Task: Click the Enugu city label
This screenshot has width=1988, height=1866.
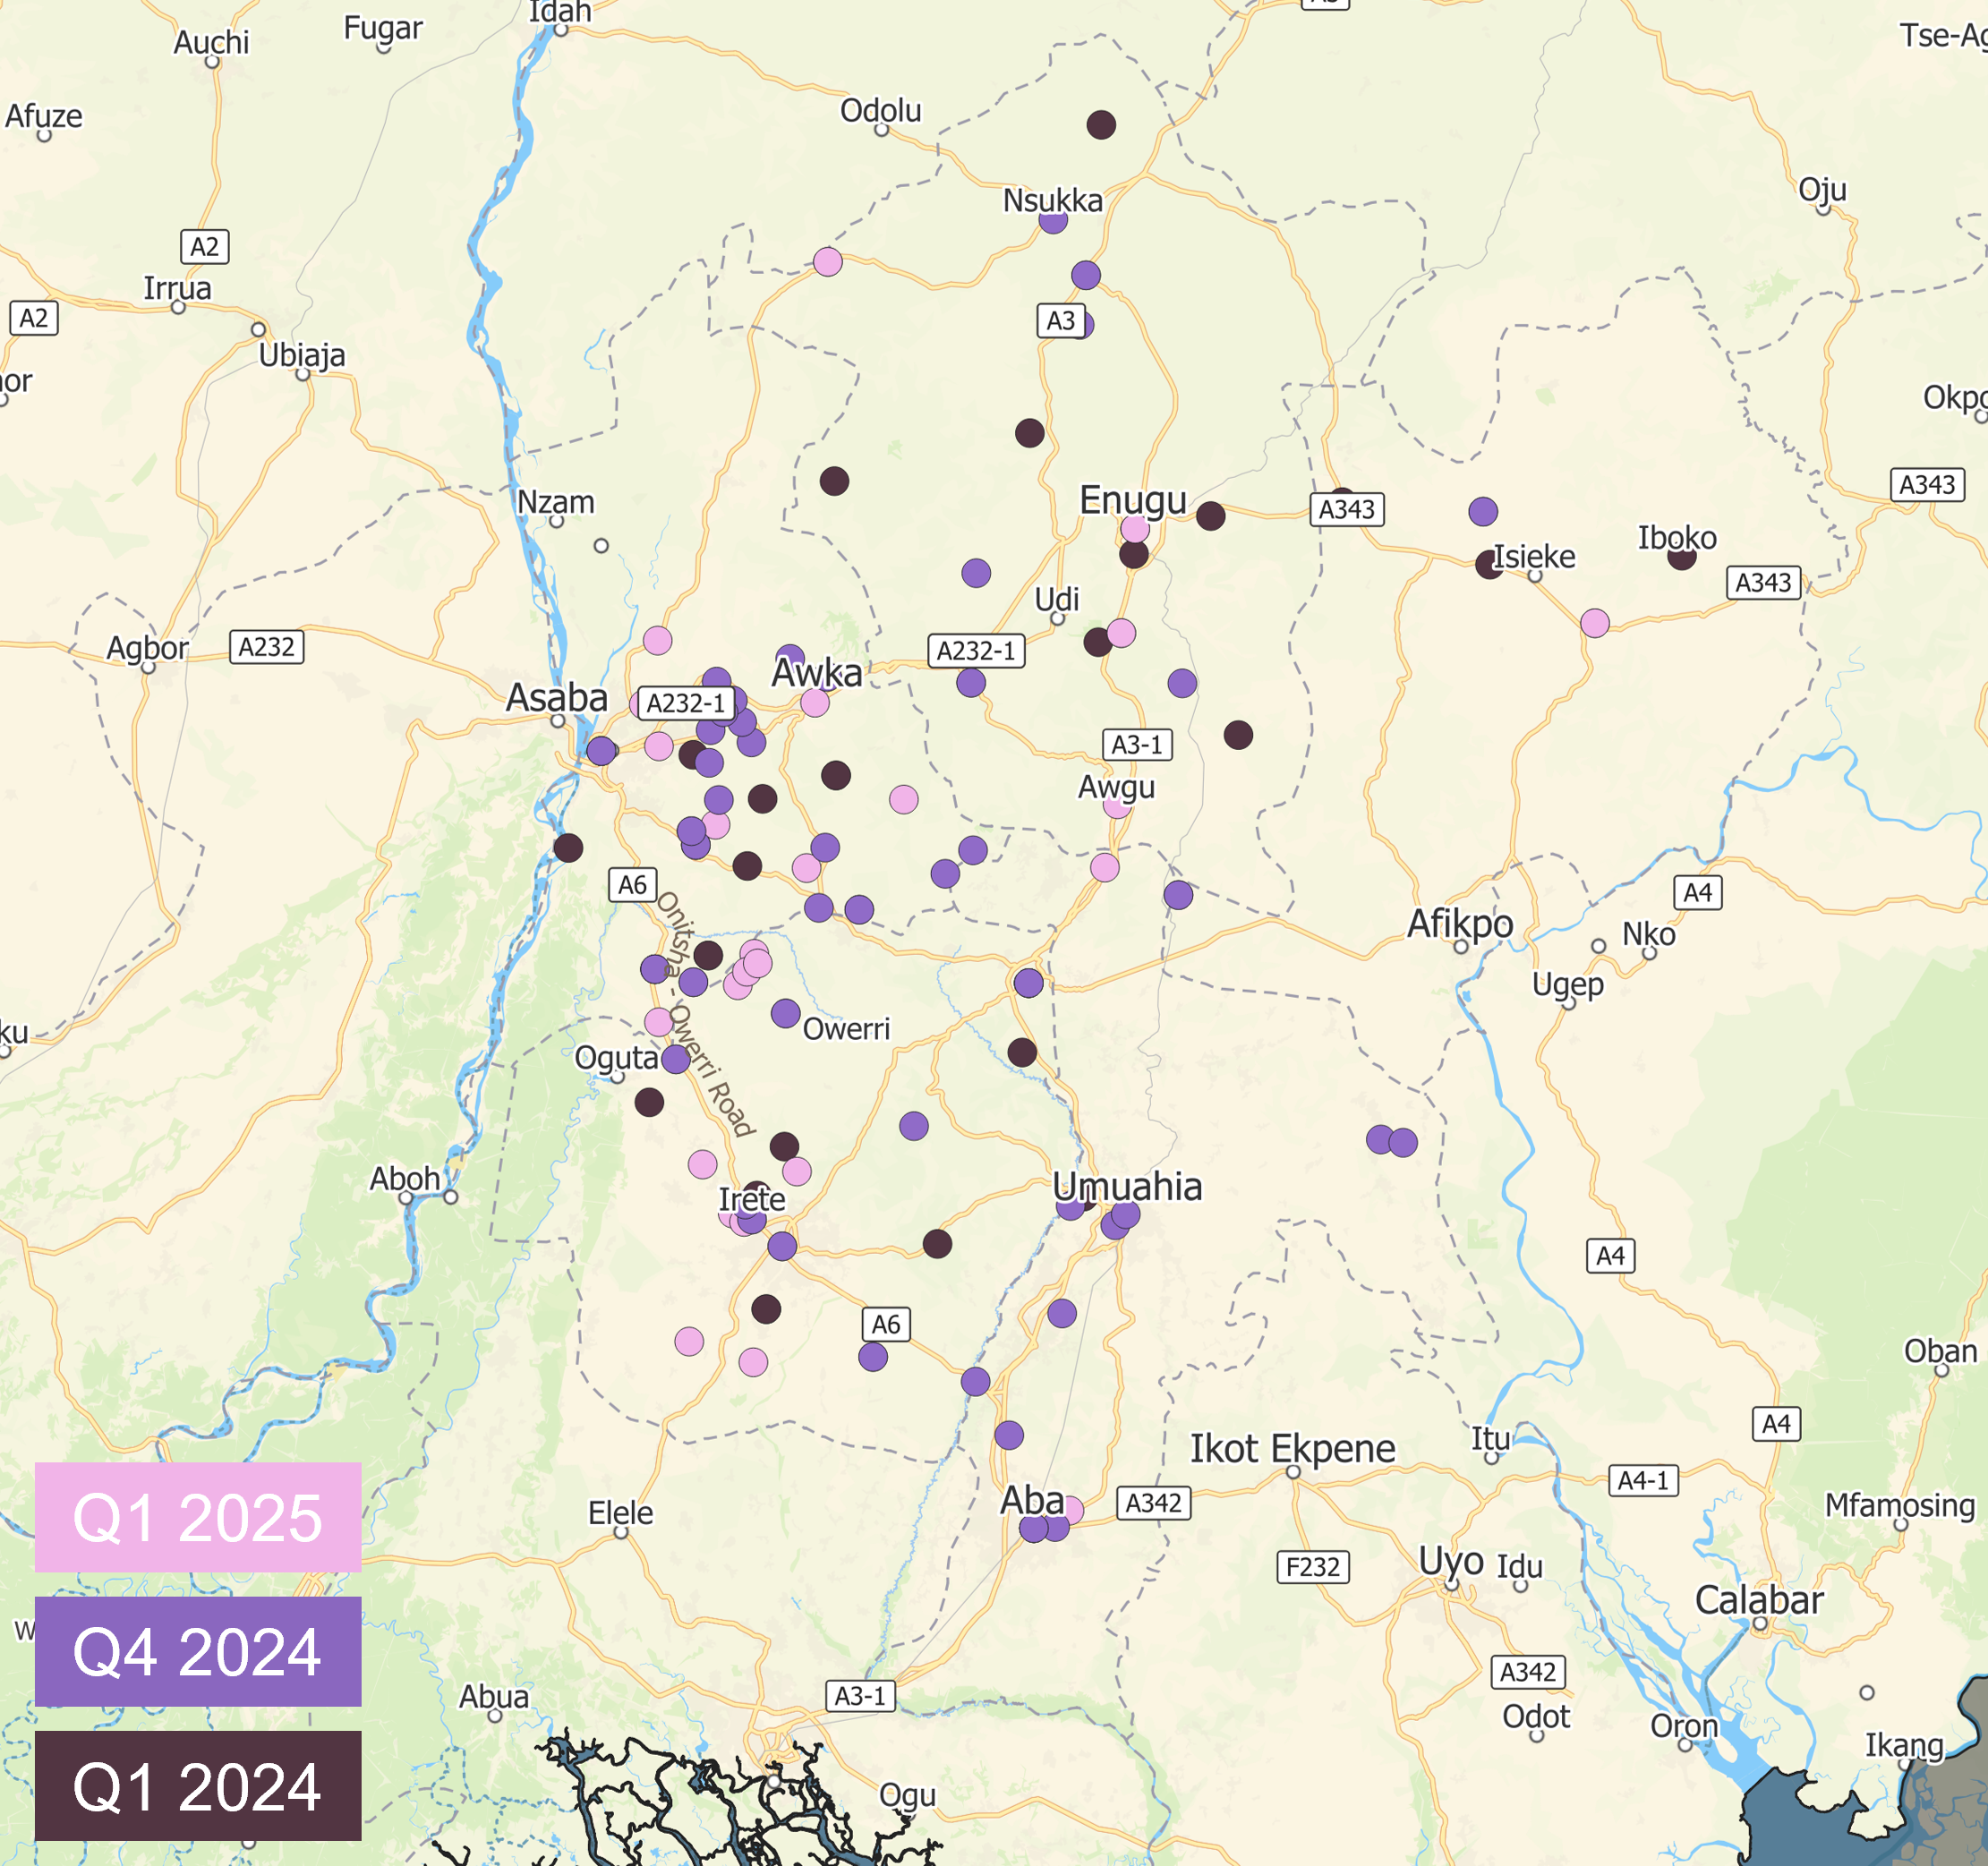Action: pos(1132,500)
